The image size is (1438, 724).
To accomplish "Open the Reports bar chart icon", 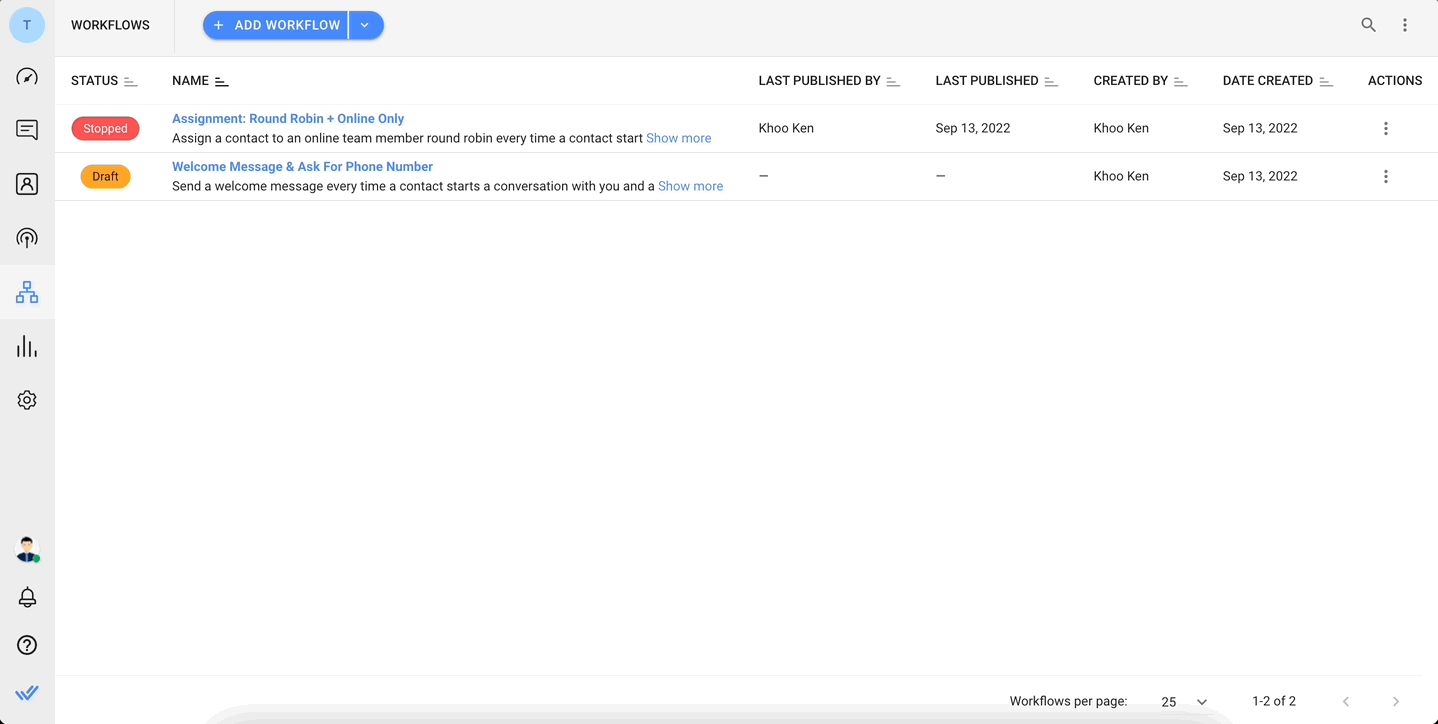I will (x=27, y=346).
